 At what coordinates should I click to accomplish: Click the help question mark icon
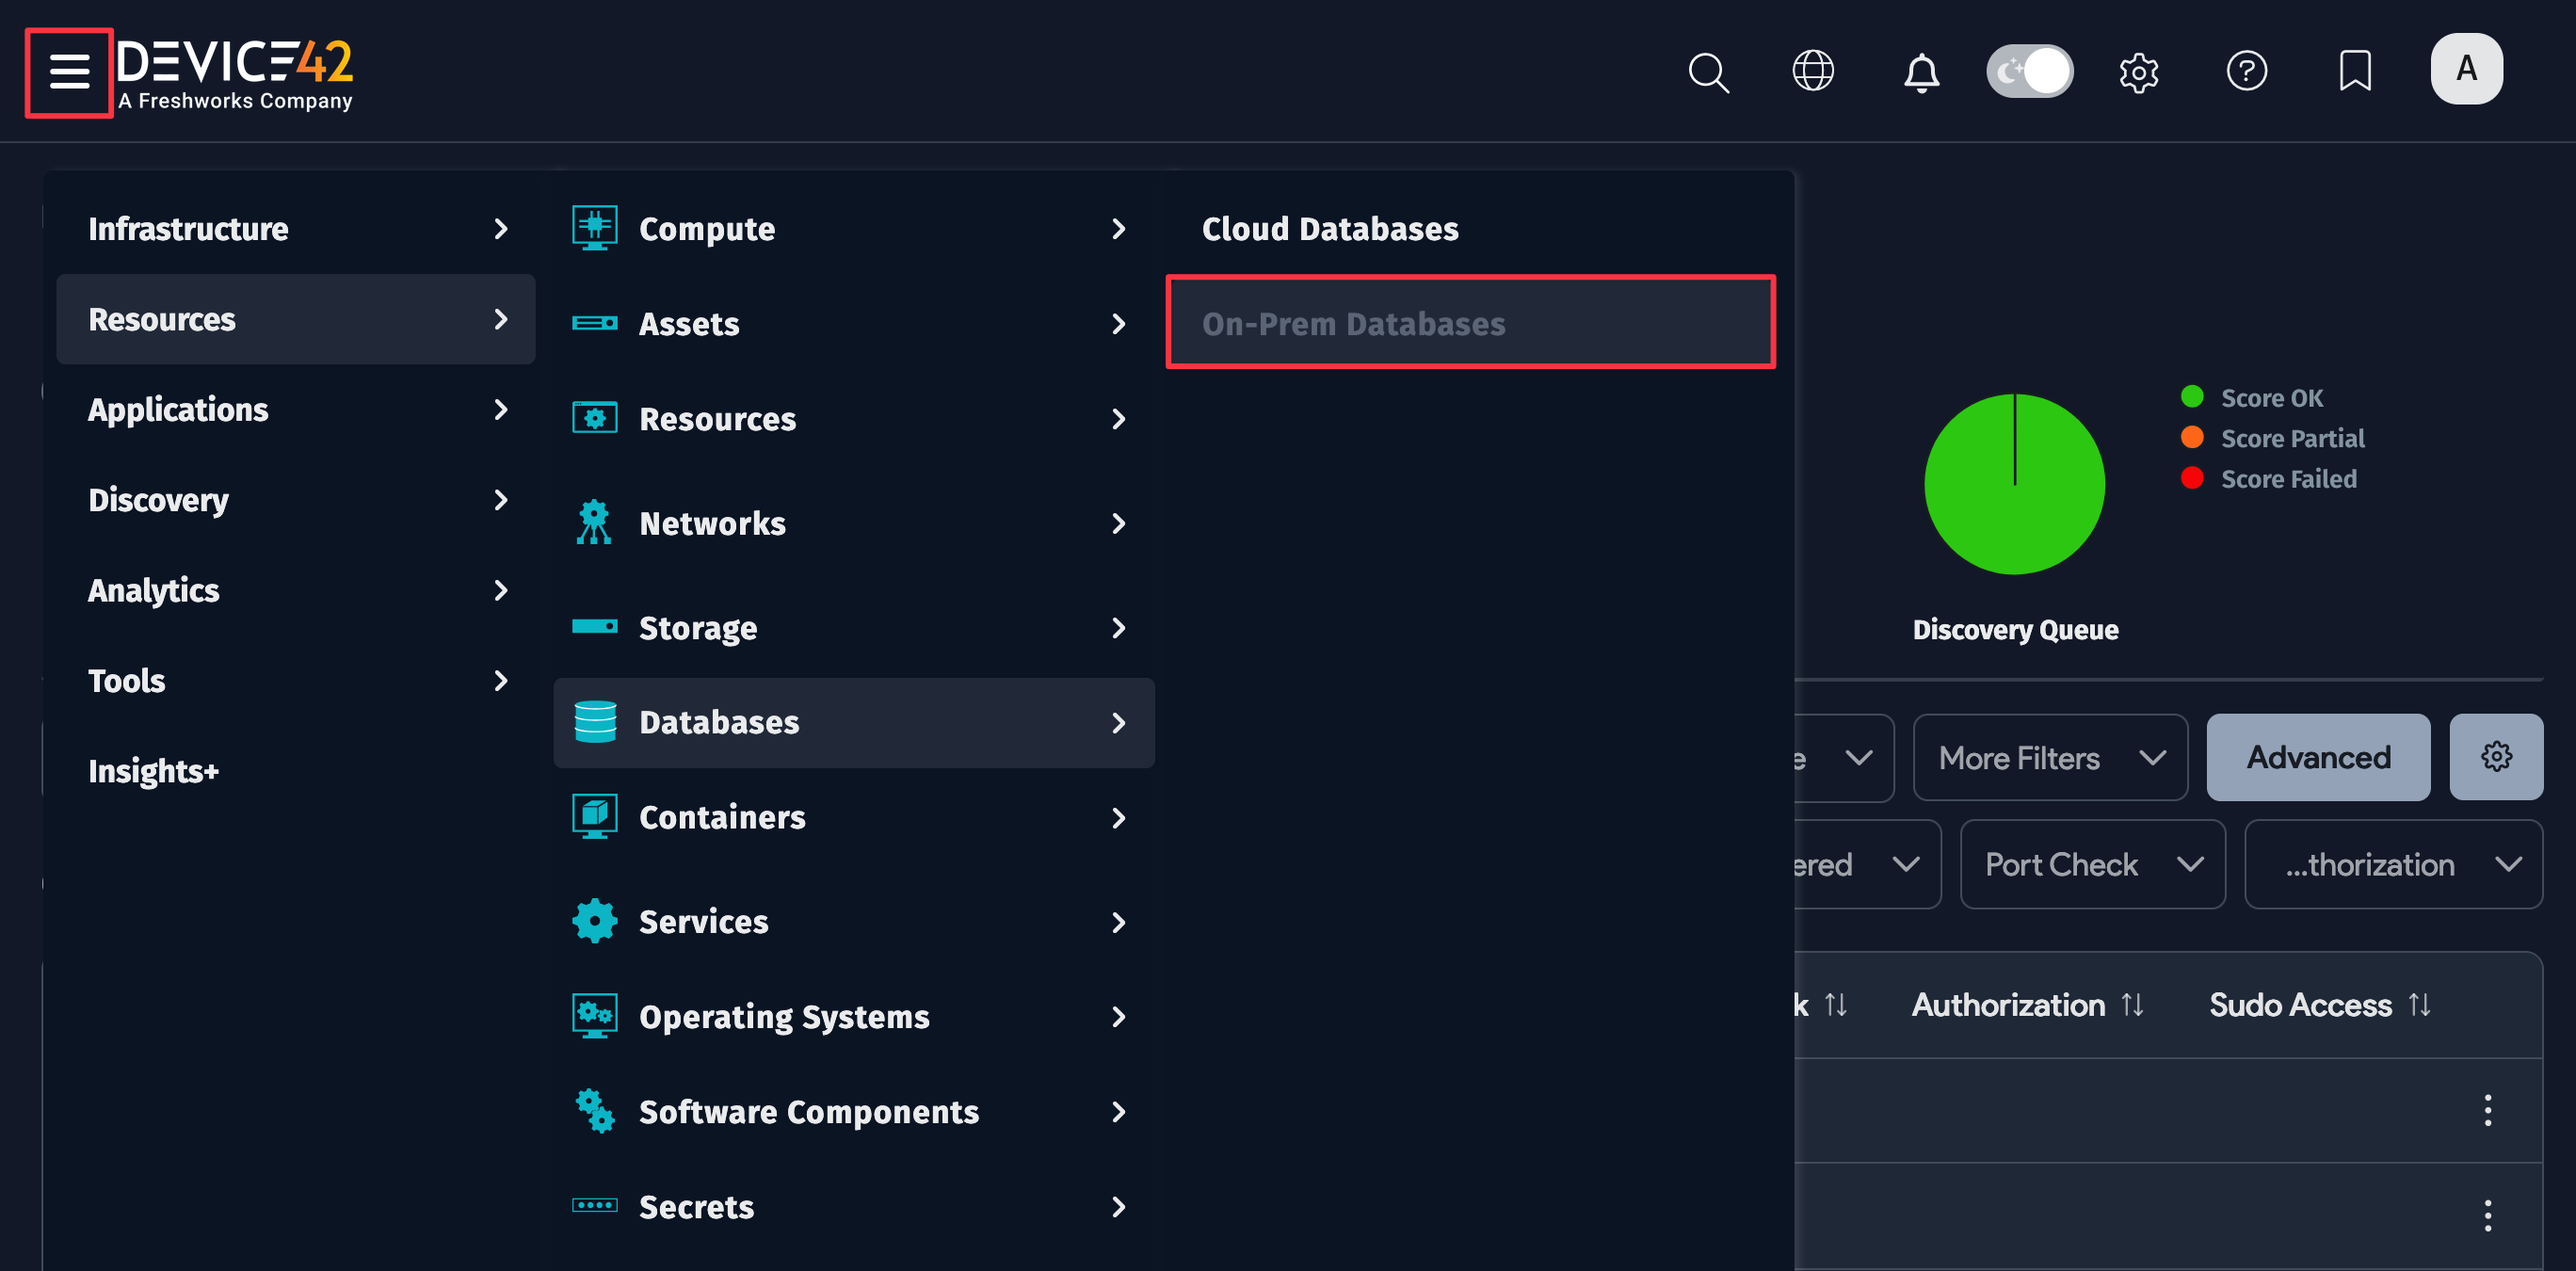pos(2247,71)
